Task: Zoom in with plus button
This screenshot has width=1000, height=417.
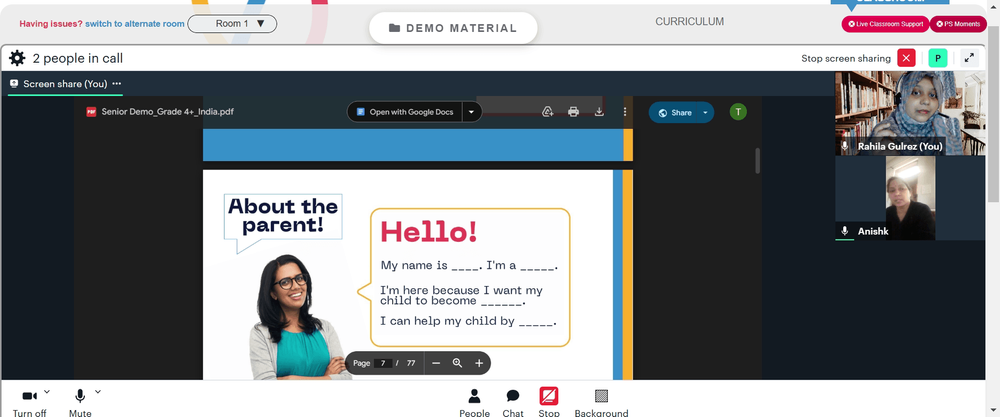Action: click(479, 363)
